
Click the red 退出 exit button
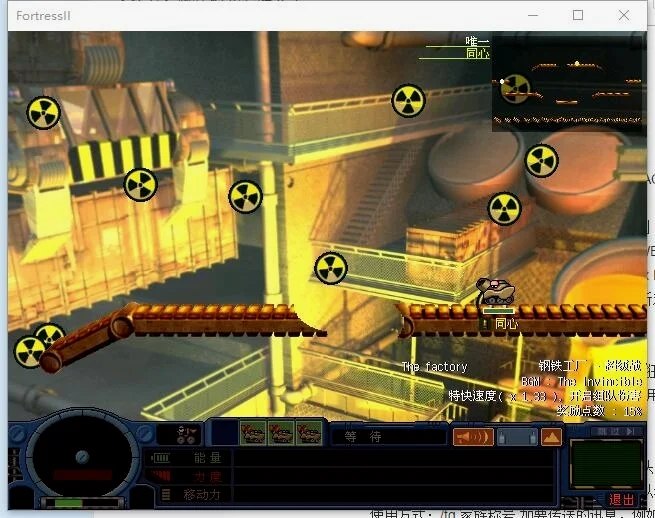point(621,500)
